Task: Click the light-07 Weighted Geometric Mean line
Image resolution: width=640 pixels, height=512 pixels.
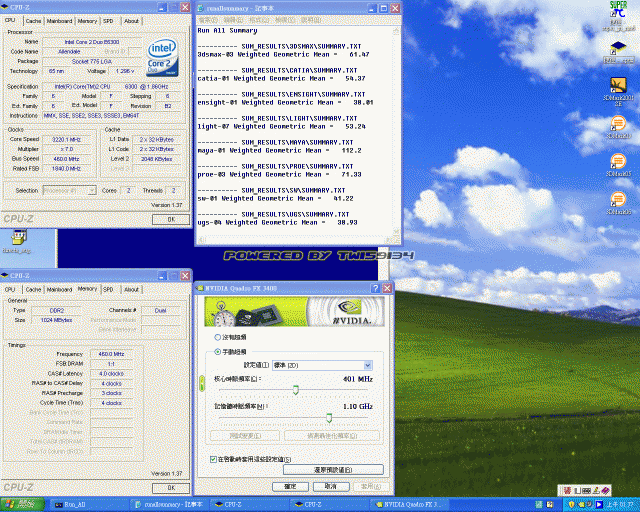Action: tap(281, 127)
